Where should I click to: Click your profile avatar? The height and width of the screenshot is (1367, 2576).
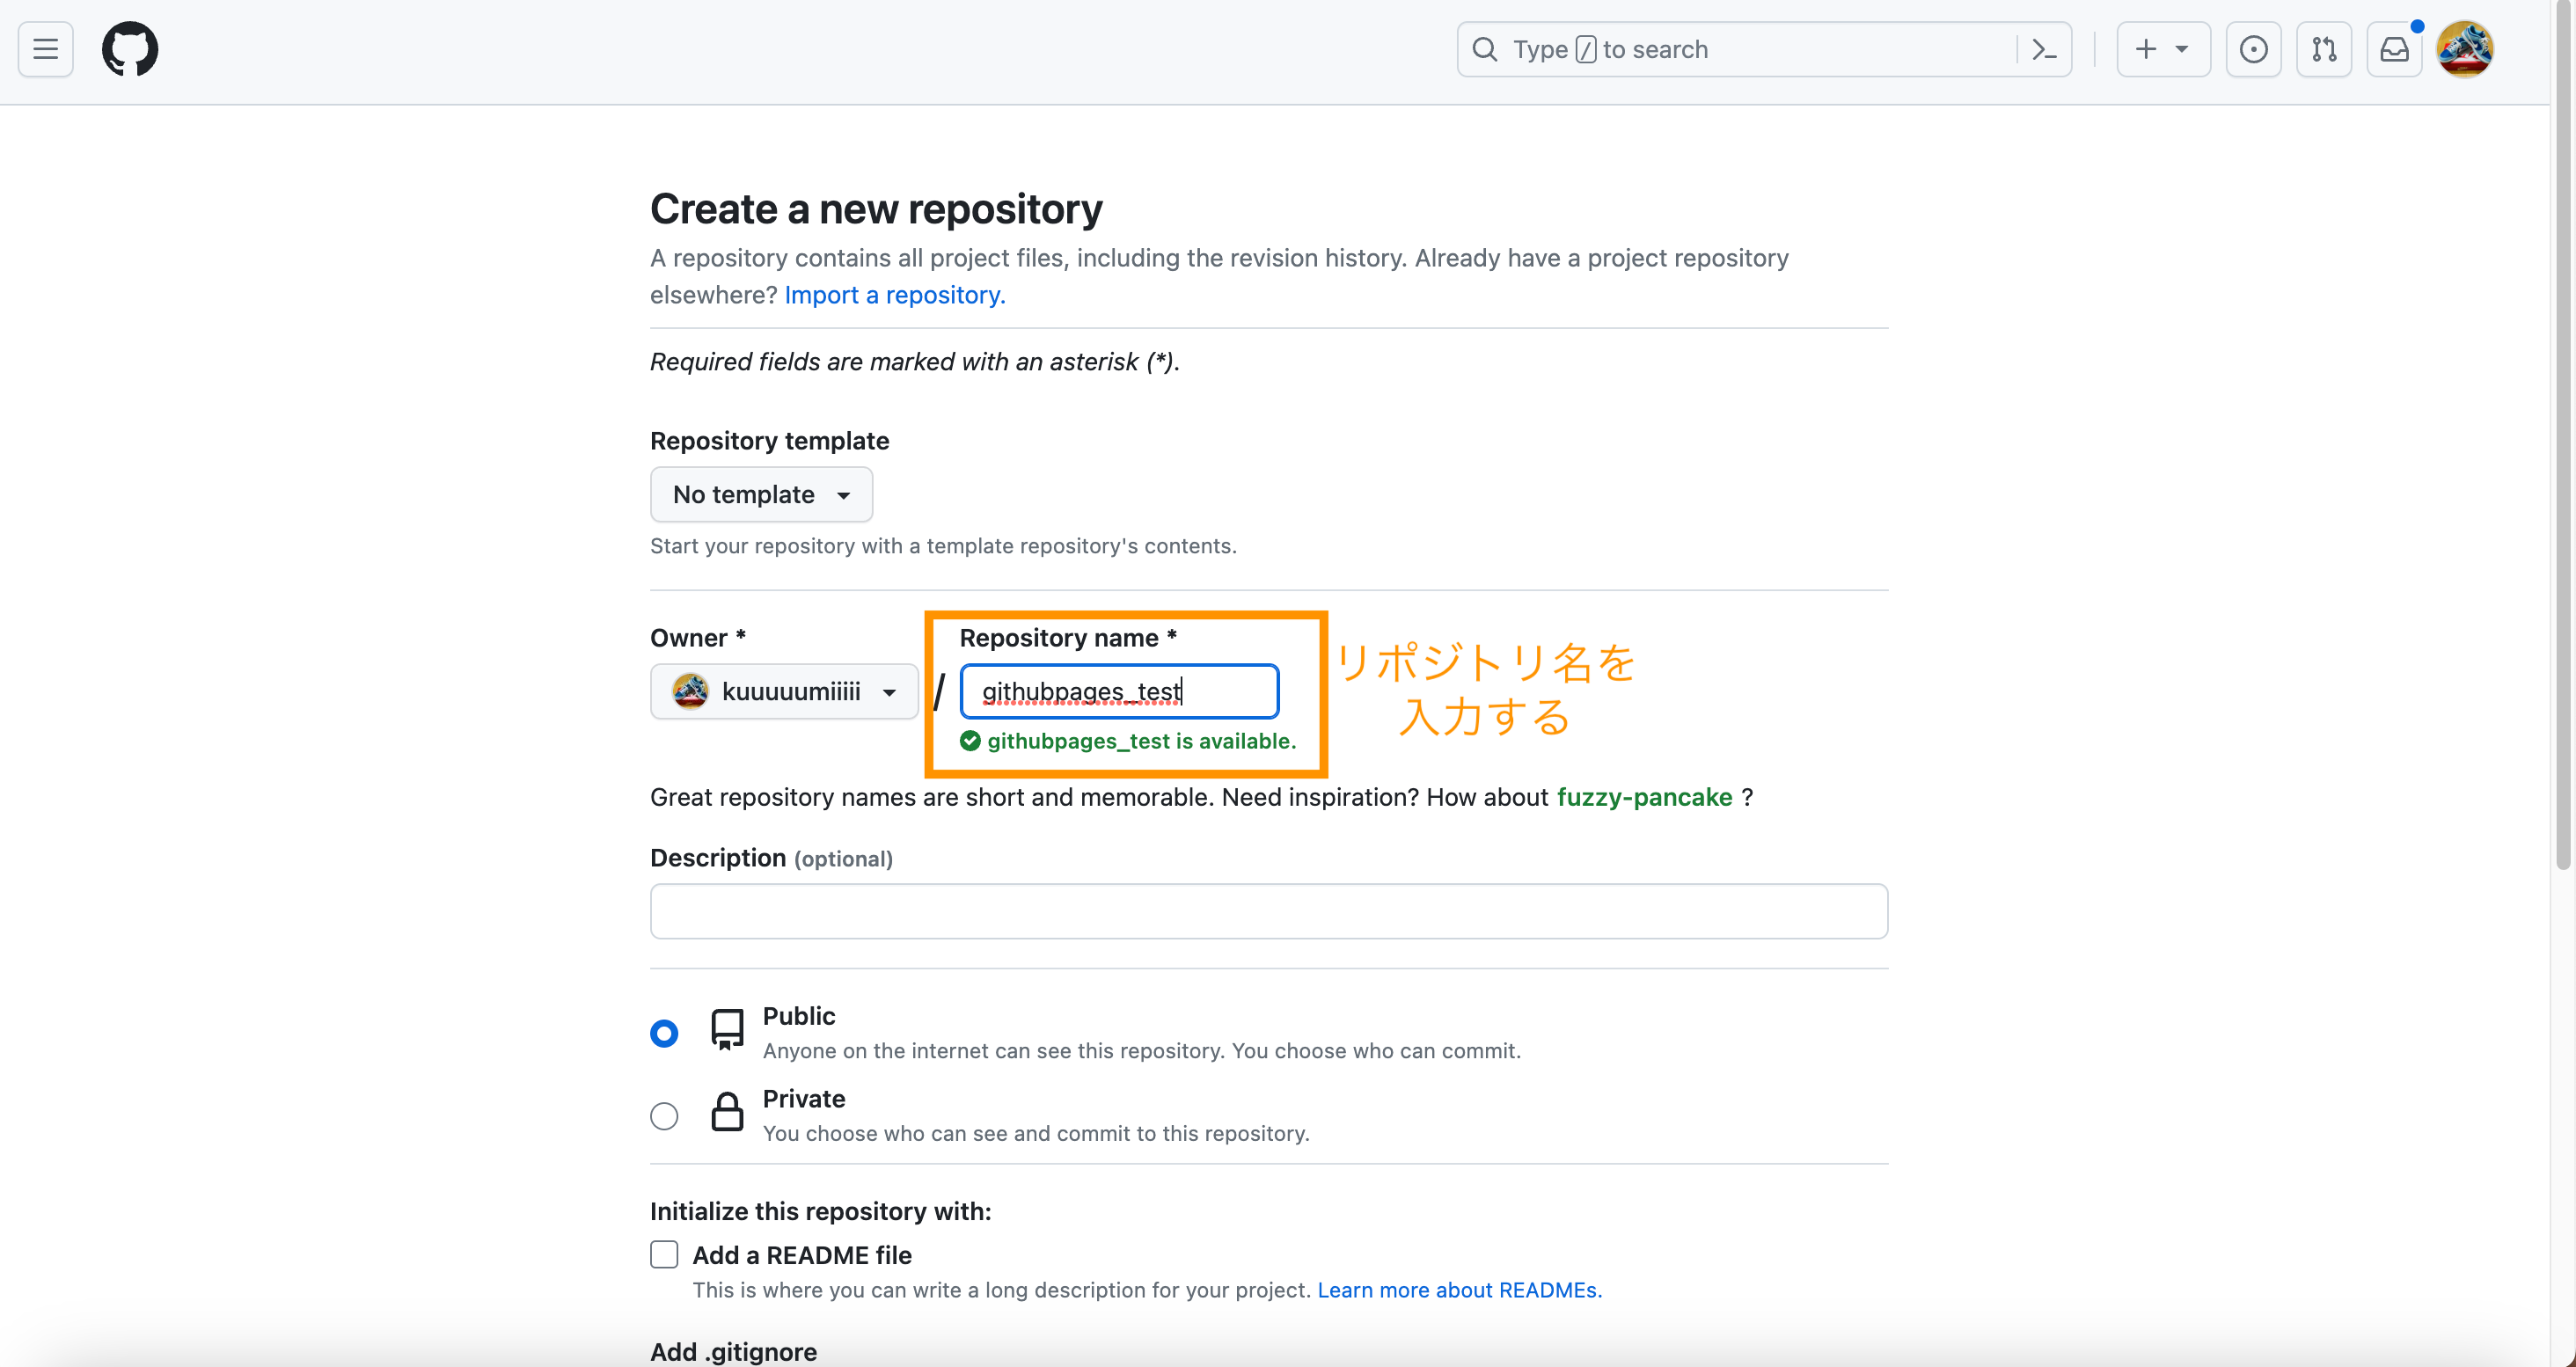[x=2464, y=49]
